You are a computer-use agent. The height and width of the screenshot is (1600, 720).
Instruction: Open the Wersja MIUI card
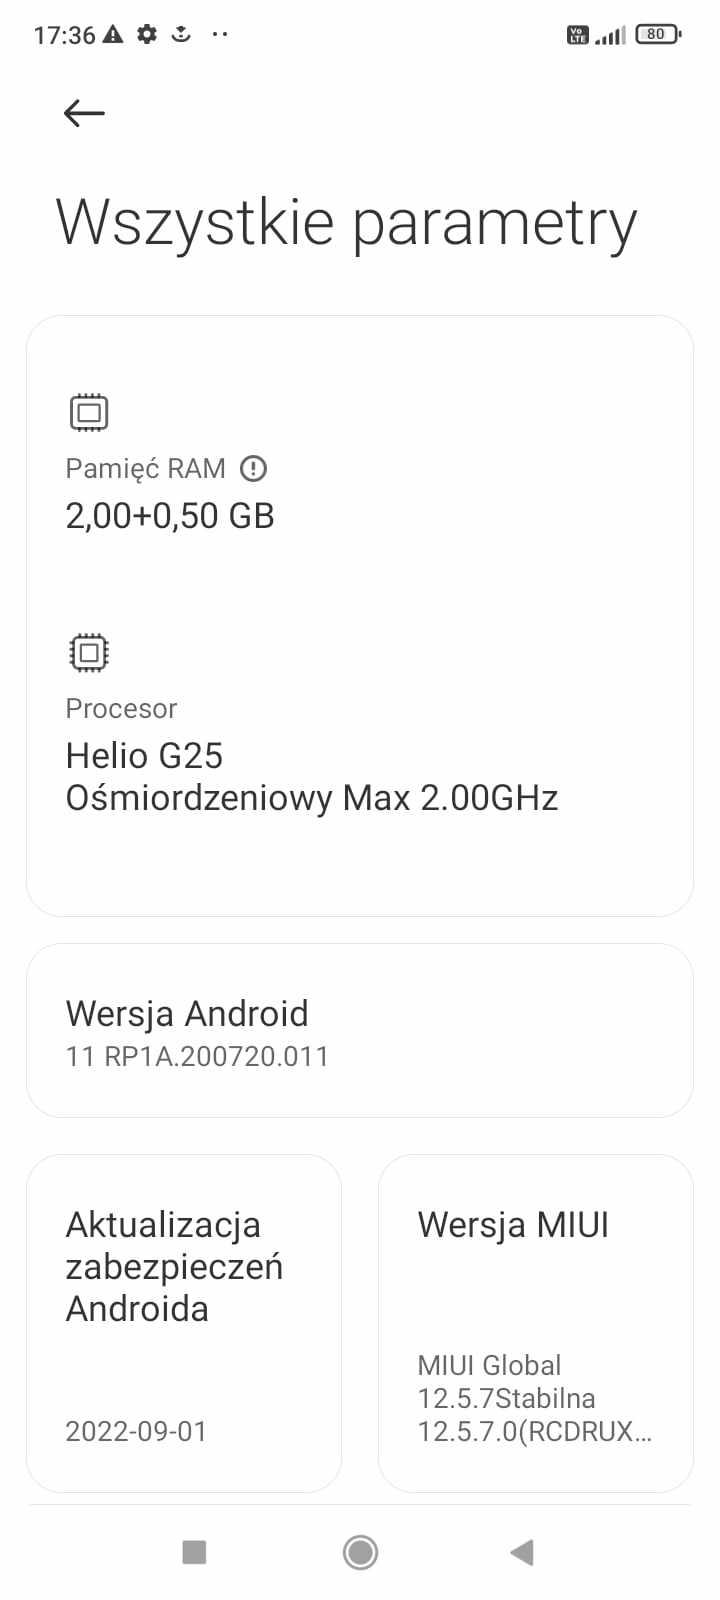(x=535, y=1323)
